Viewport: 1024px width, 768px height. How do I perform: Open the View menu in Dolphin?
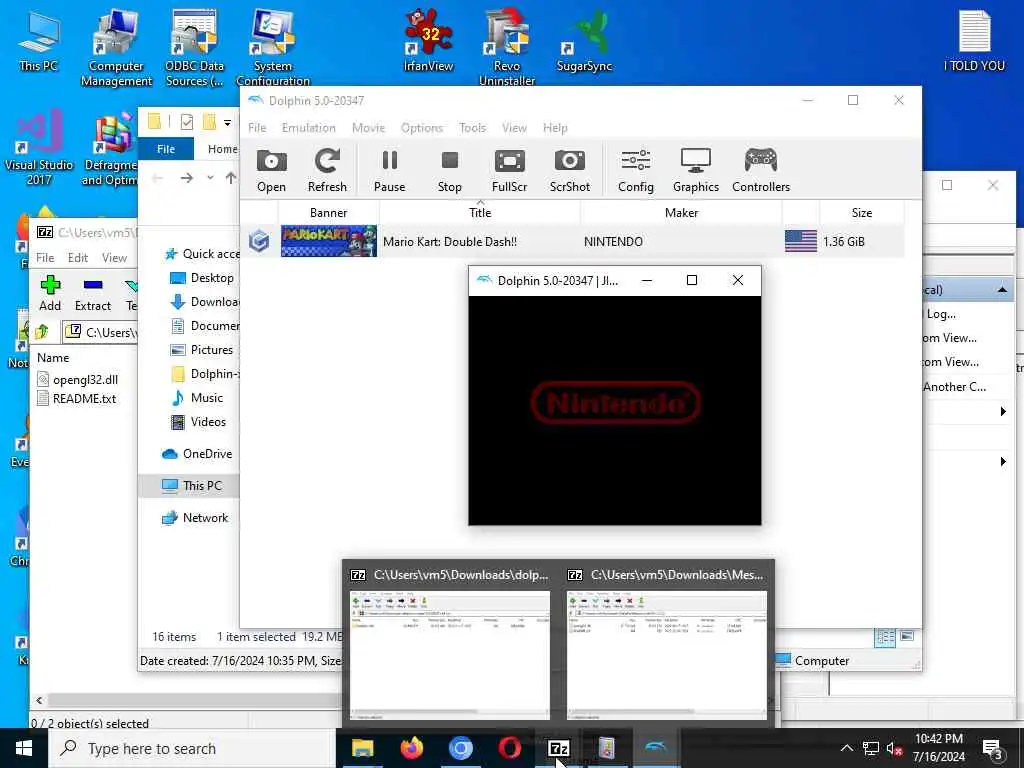pos(514,128)
